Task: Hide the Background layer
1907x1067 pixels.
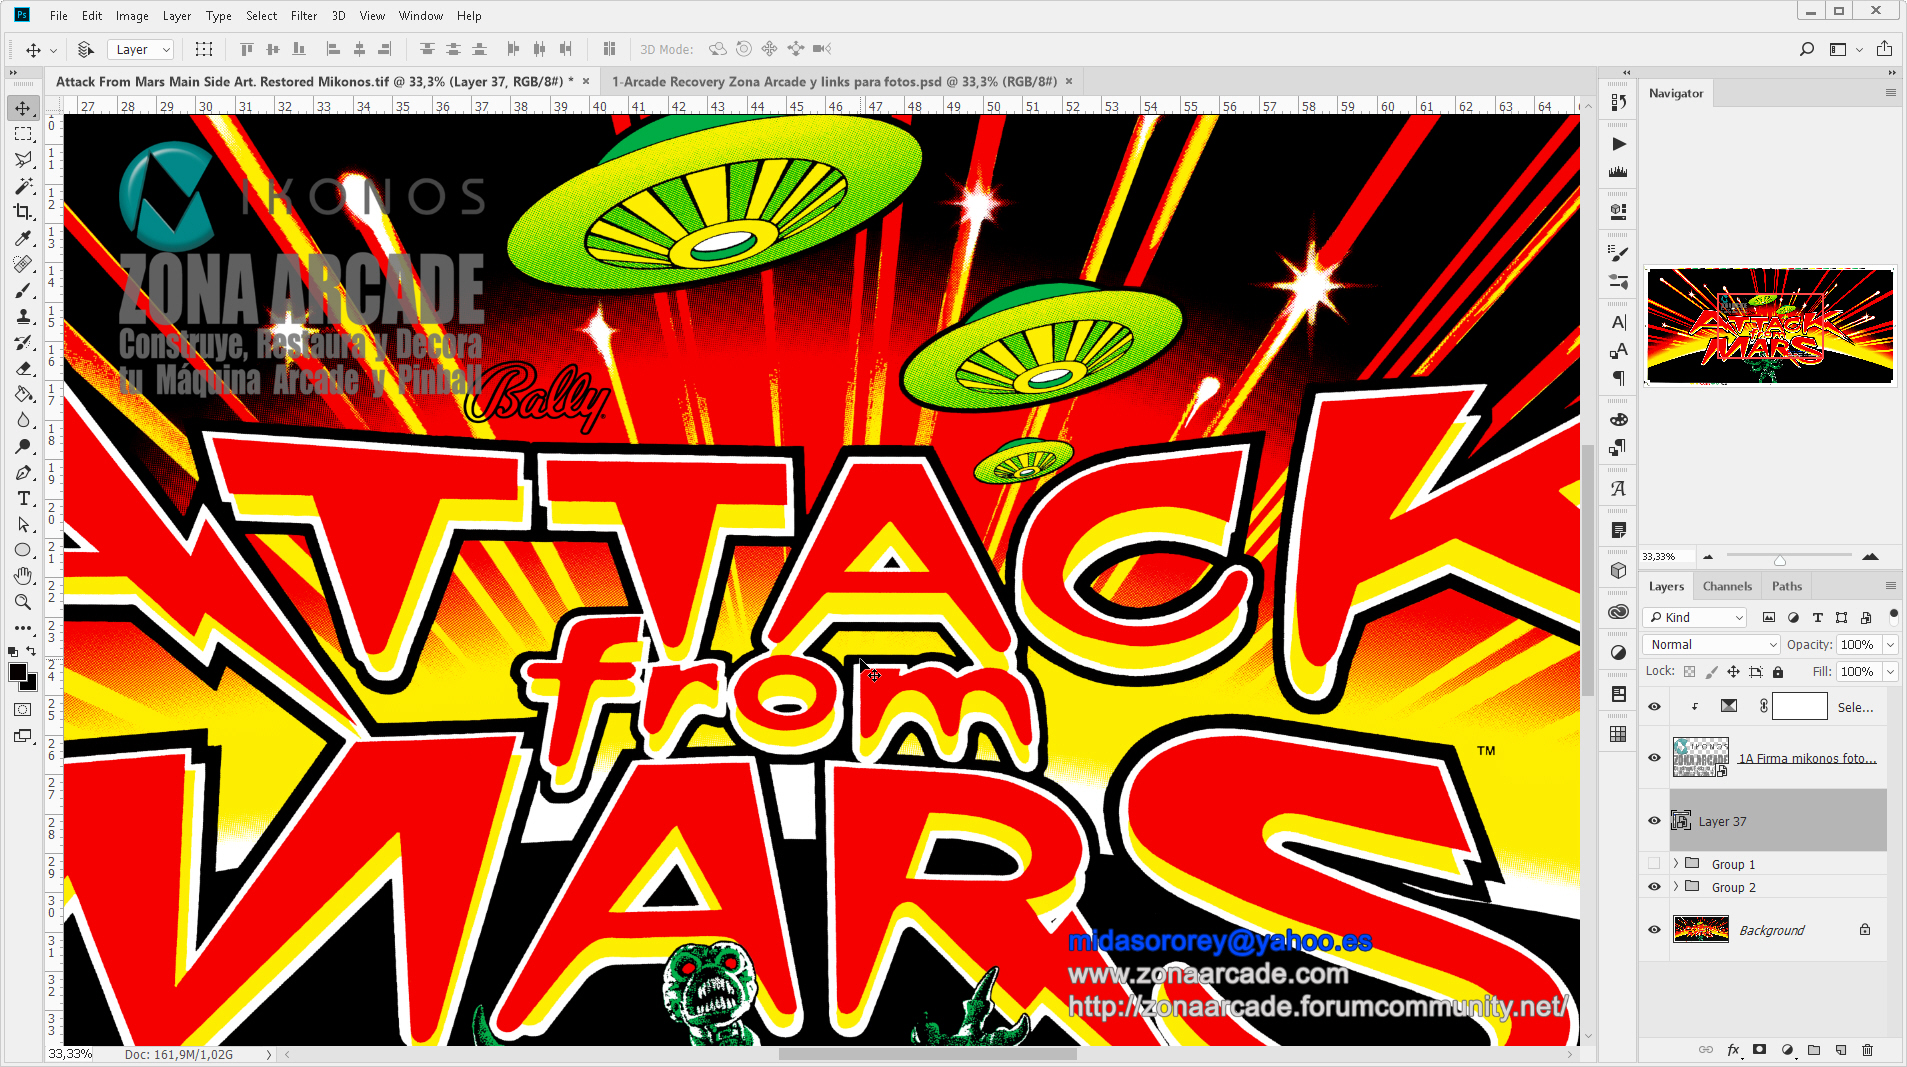Action: 1653,929
